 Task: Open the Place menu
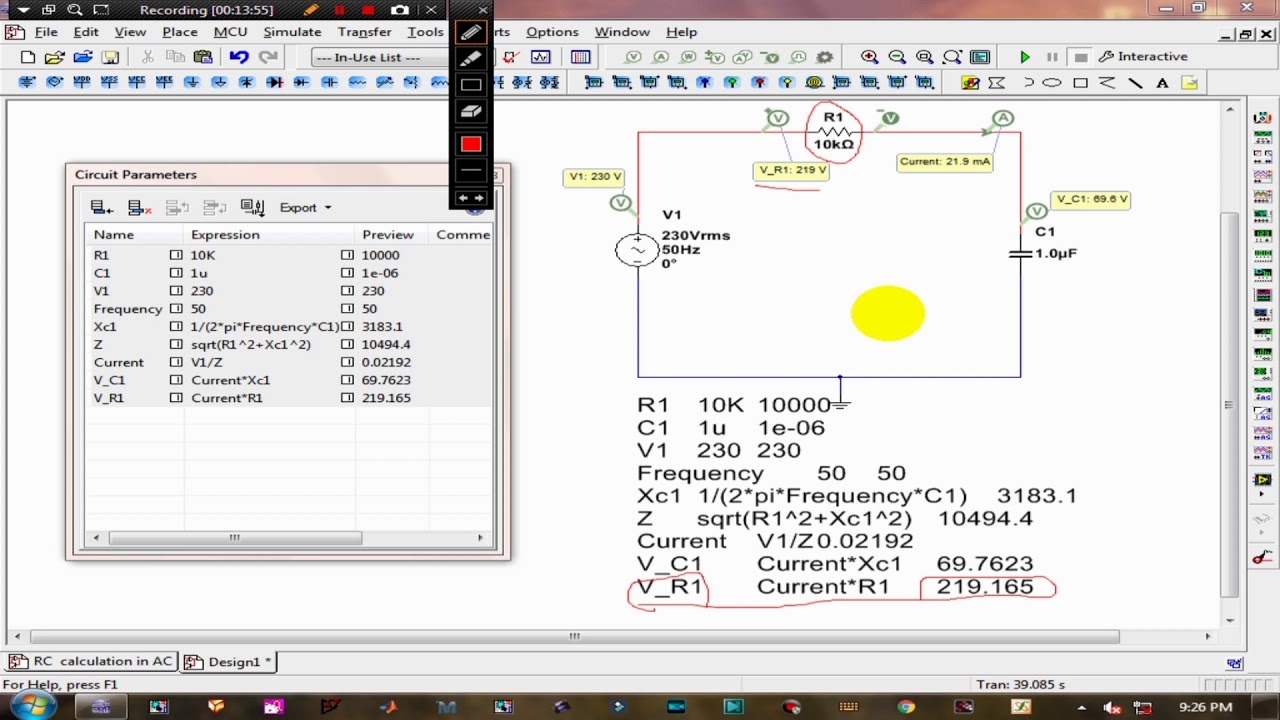[180, 32]
